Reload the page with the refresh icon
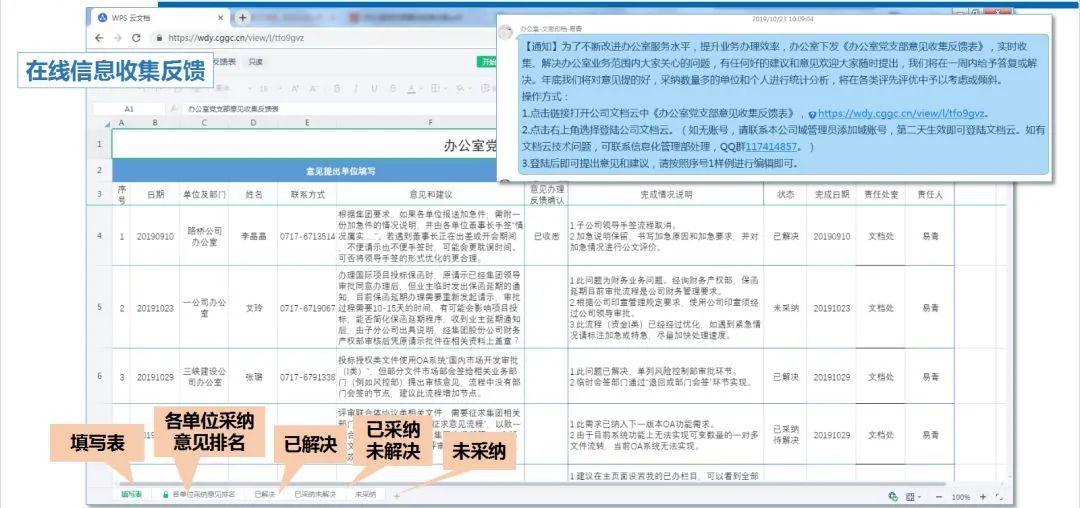1080x508 pixels. click(x=136, y=38)
